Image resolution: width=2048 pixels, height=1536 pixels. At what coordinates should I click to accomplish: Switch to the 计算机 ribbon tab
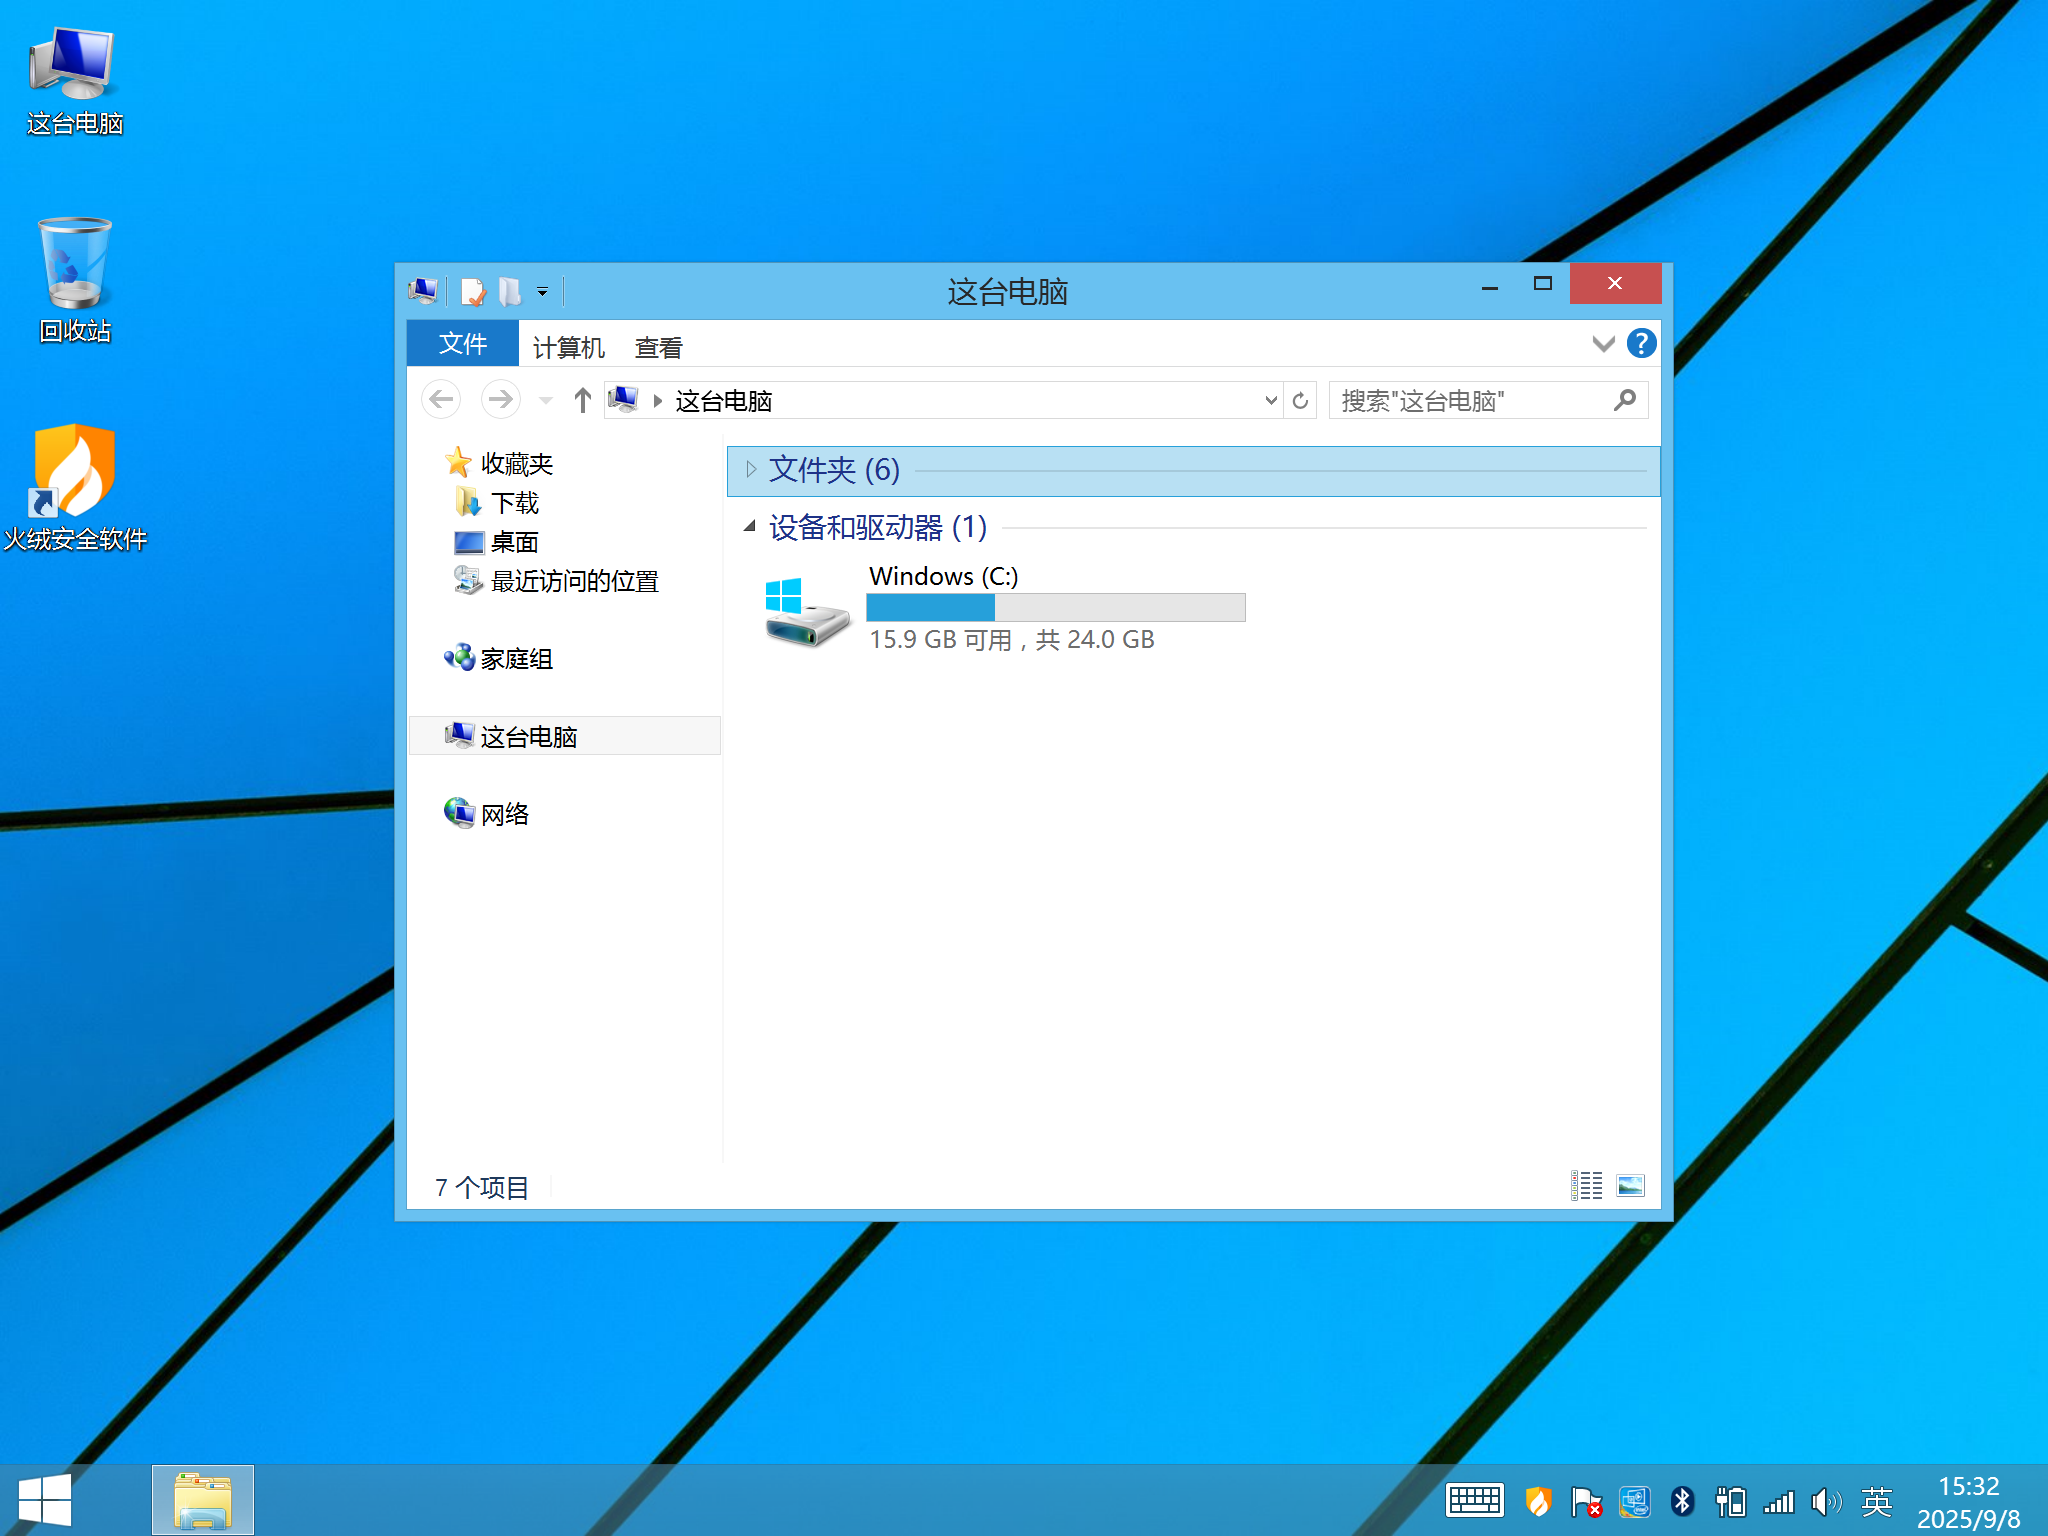pyautogui.click(x=568, y=347)
